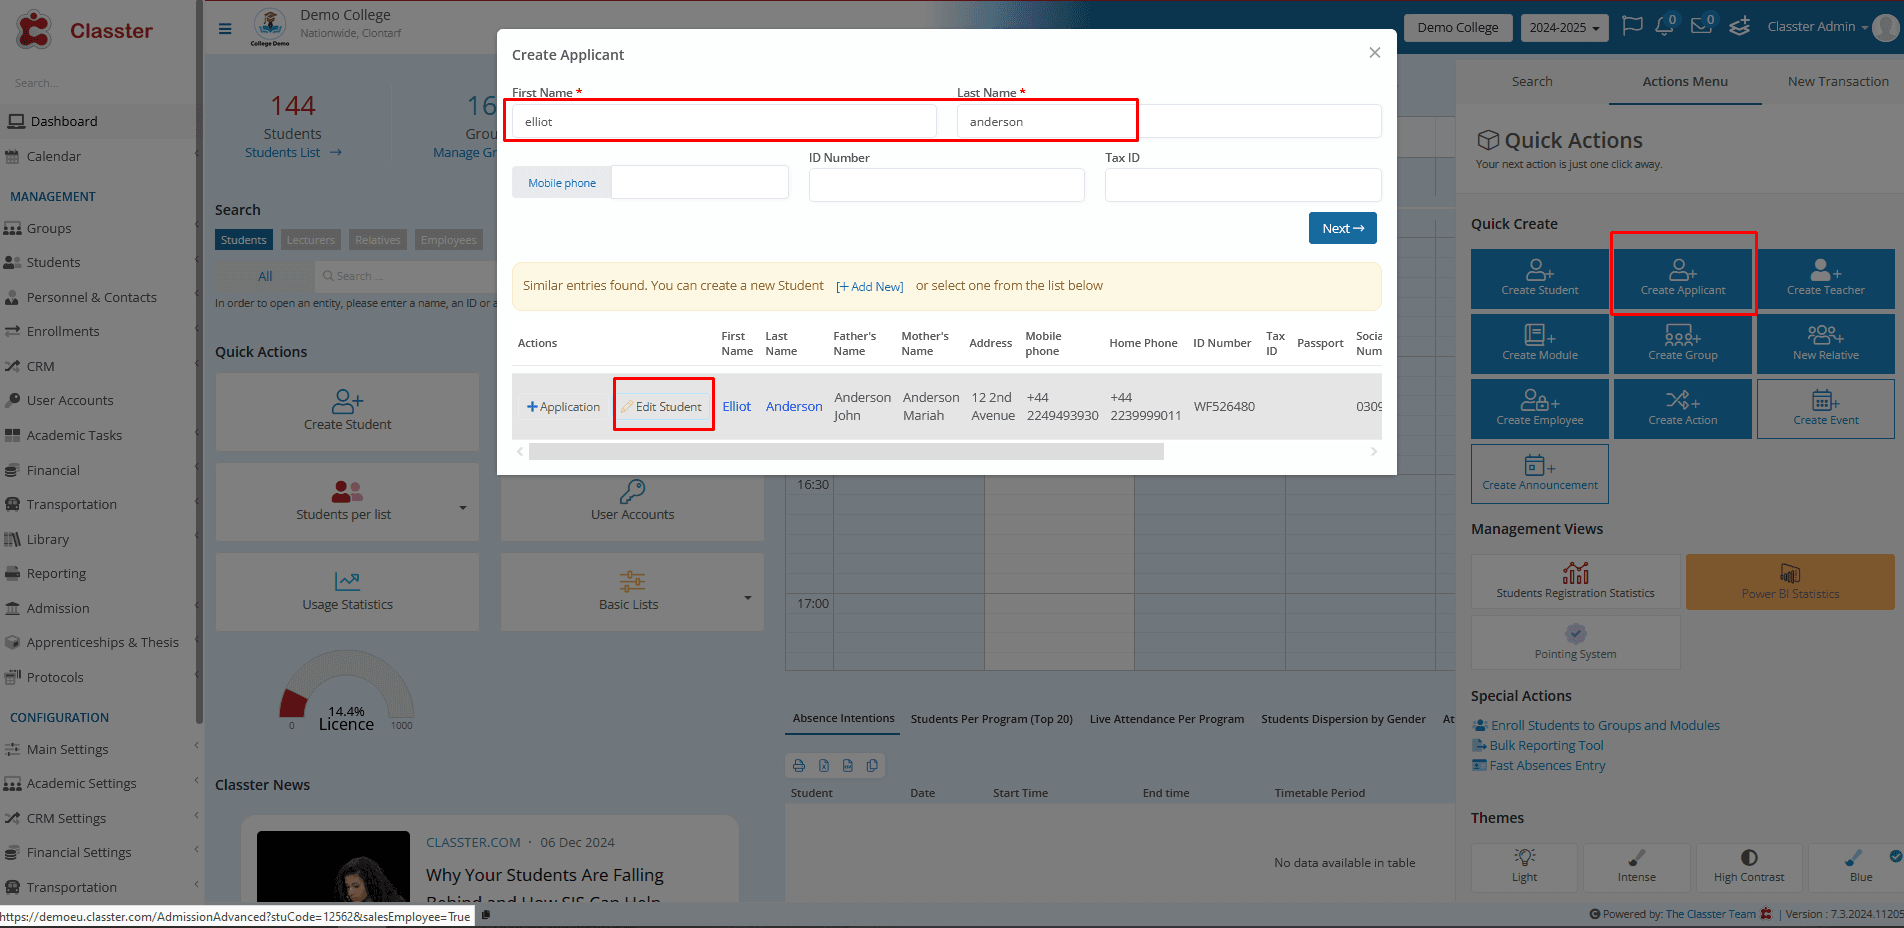The image size is (1904, 928).
Task: Expand the Financial sidebar item
Action: point(100,470)
